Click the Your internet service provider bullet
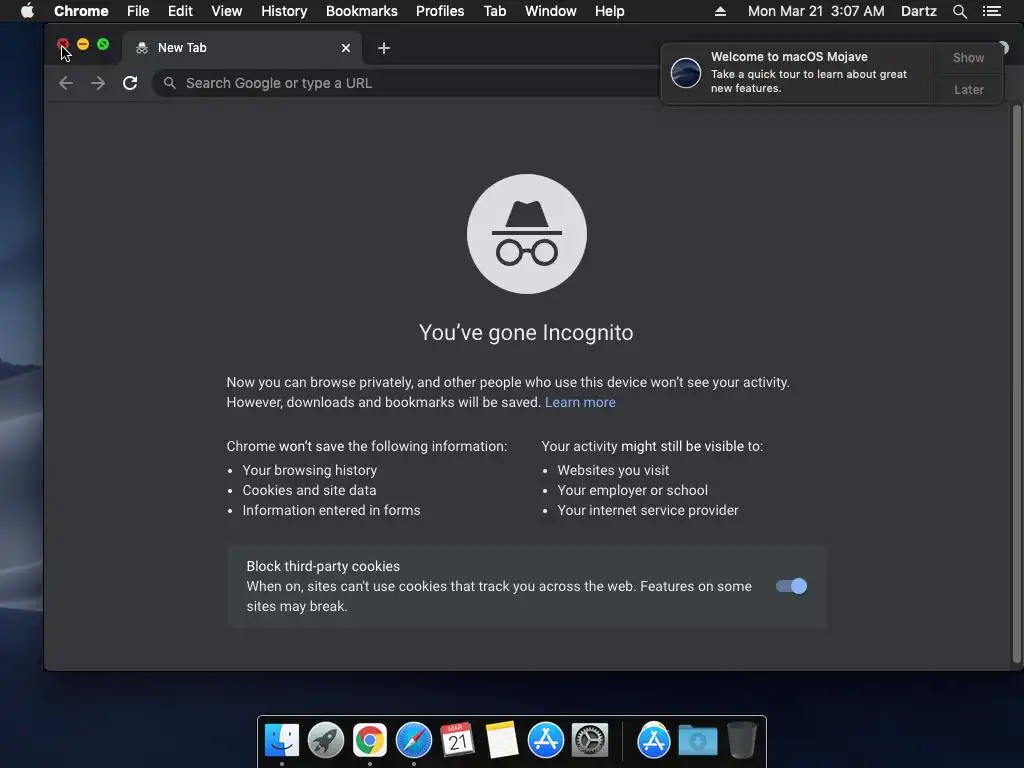Viewport: 1024px width, 768px height. click(x=648, y=511)
